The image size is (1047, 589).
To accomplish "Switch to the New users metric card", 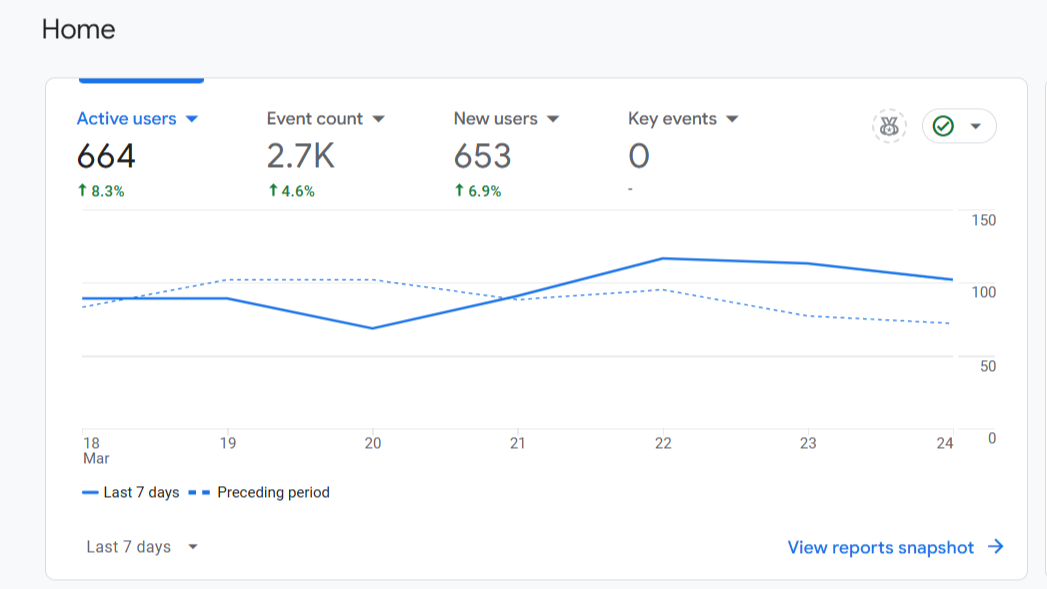I will (x=496, y=118).
